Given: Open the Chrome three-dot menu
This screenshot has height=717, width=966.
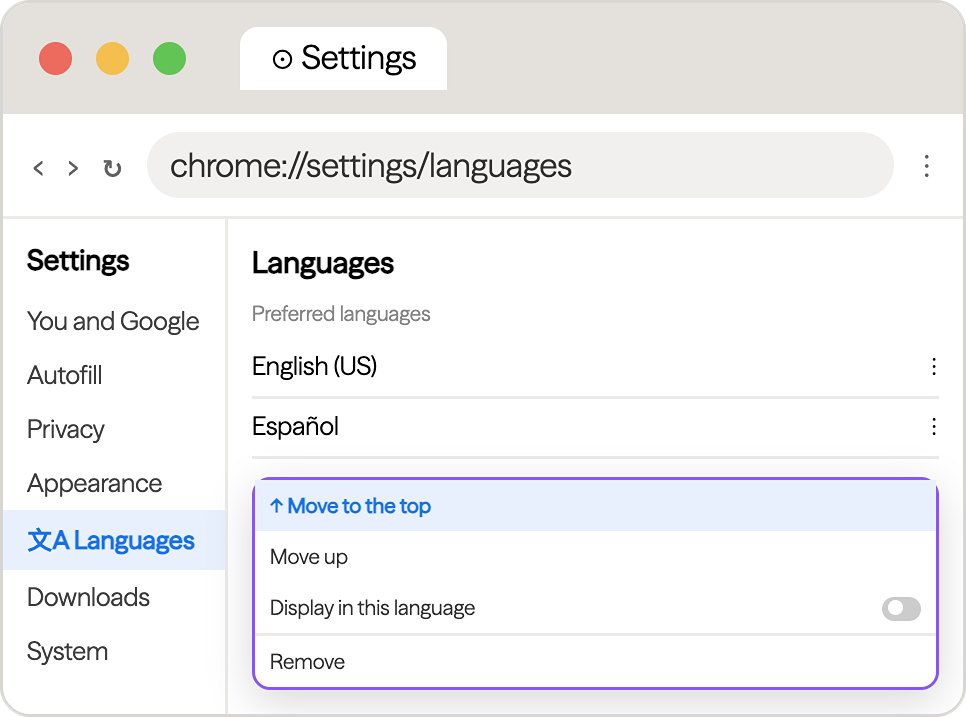Looking at the screenshot, I should tap(927, 166).
